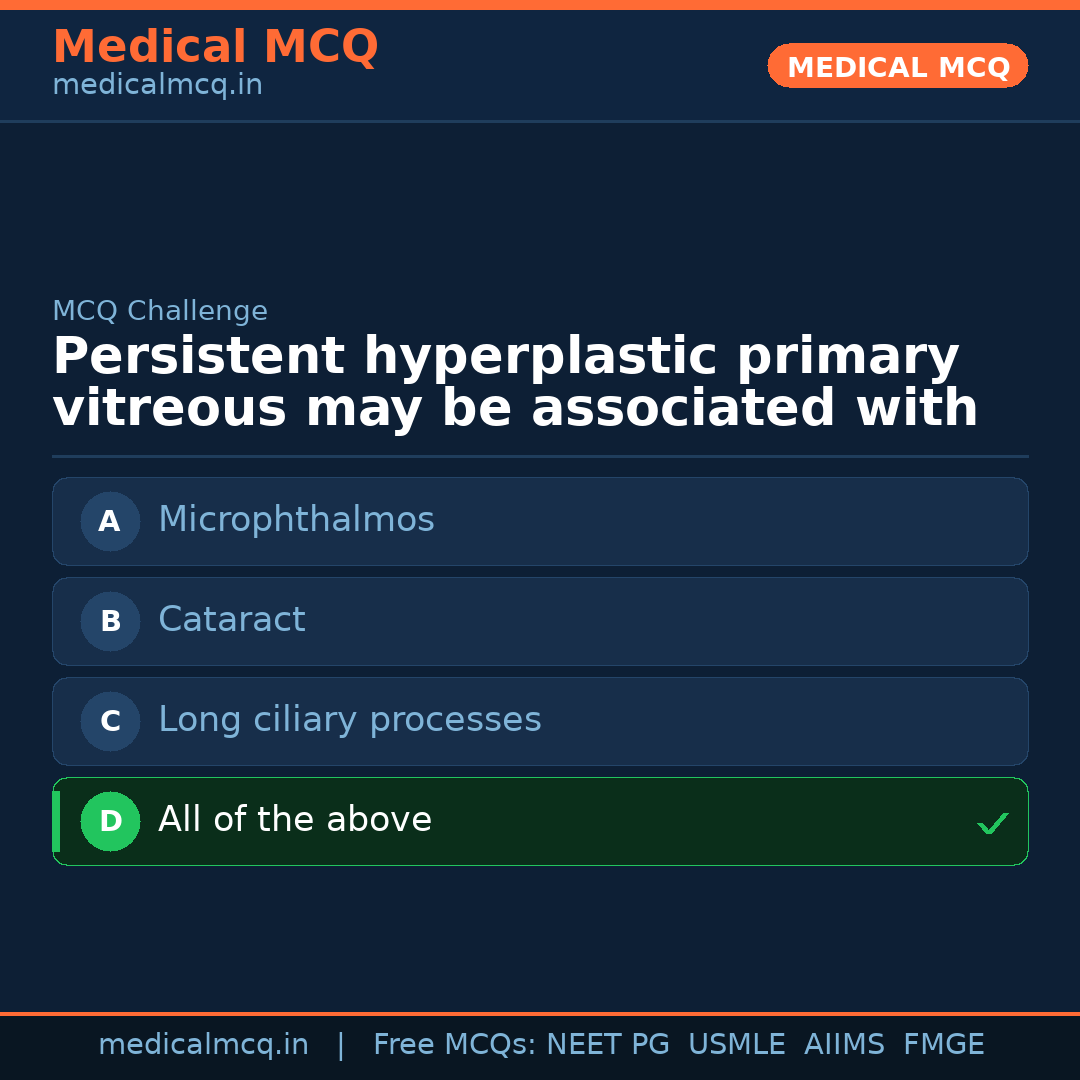Click AIIMS in the footer
This screenshot has width=1080, height=1080.
[x=844, y=1045]
